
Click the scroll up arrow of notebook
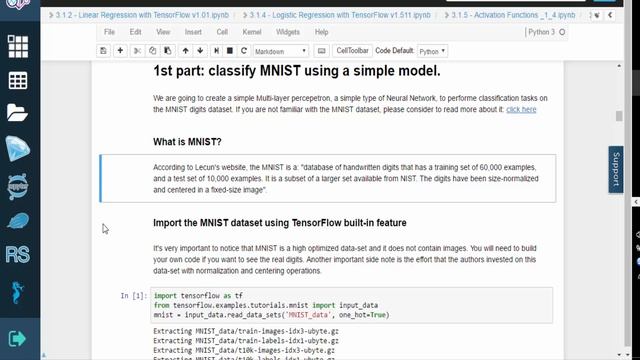pyautogui.click(x=619, y=66)
